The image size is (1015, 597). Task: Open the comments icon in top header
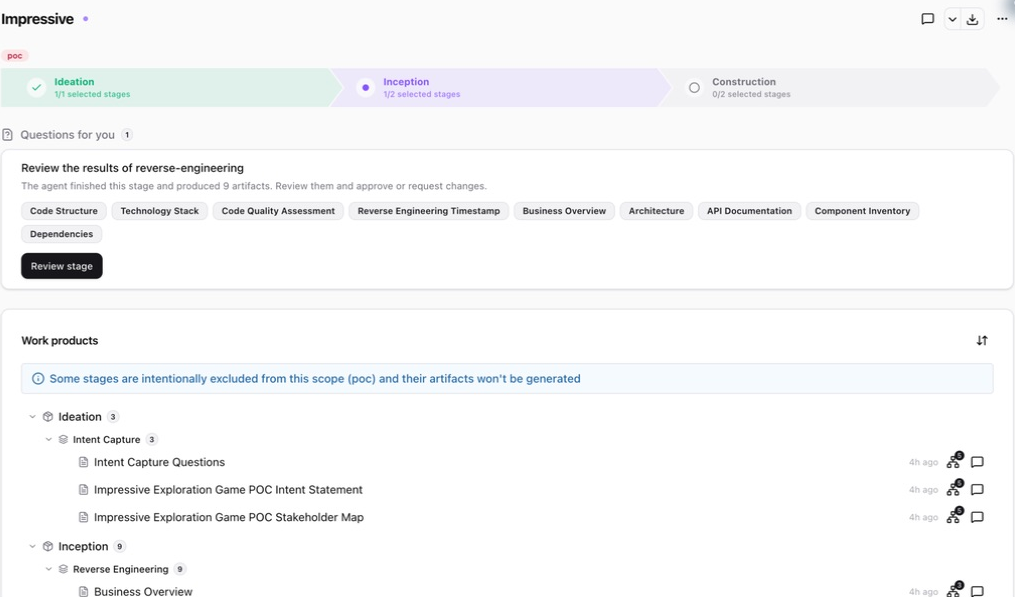(x=927, y=19)
